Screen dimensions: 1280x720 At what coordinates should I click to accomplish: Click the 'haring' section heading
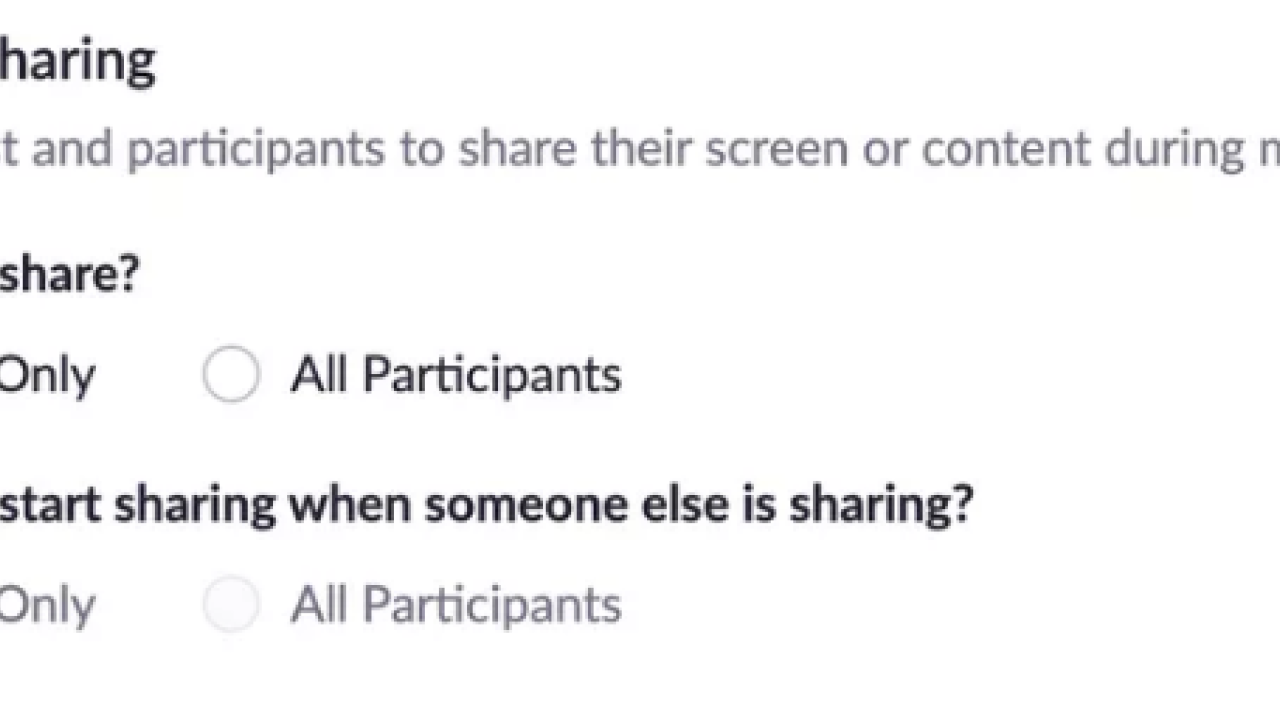click(x=76, y=62)
